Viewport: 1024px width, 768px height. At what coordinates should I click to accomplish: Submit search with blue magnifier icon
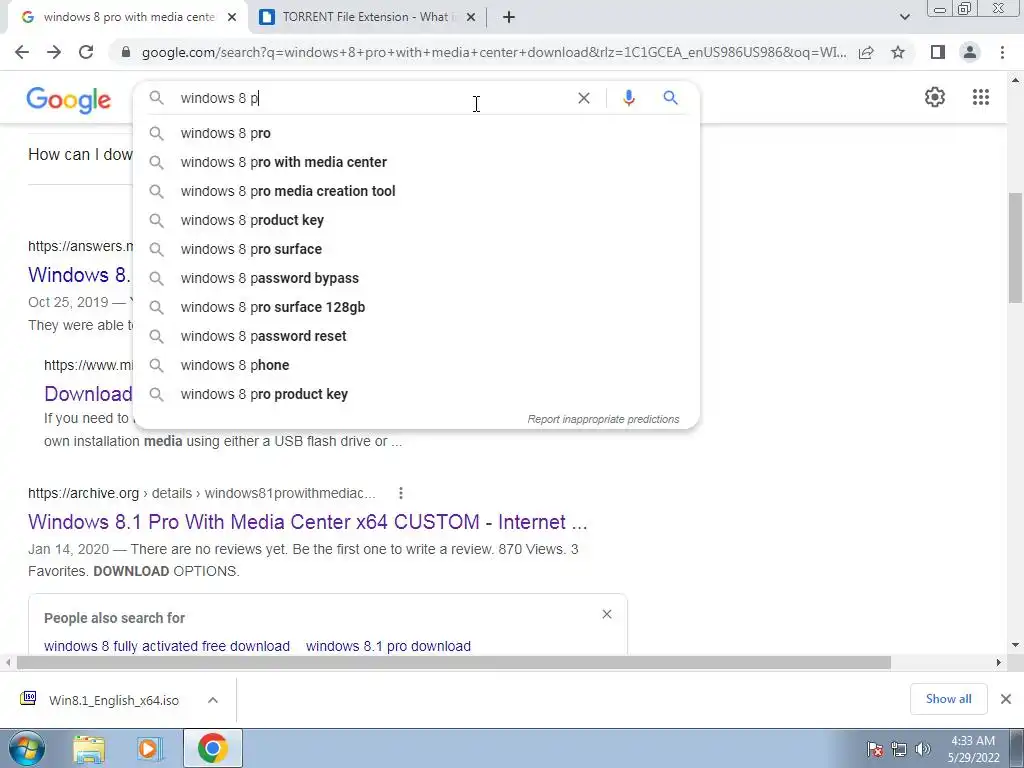(x=670, y=98)
